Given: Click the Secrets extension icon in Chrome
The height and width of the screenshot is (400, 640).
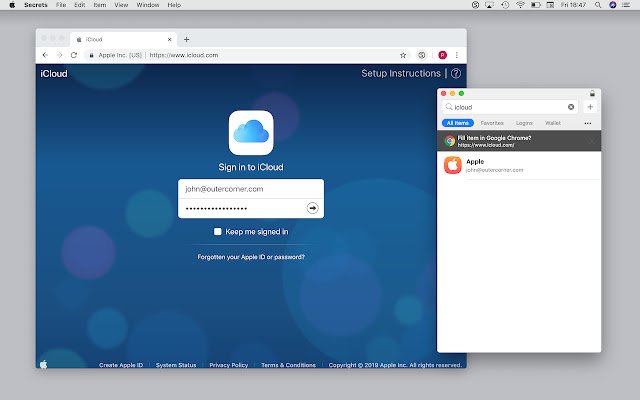Looking at the screenshot, I should click(x=422, y=55).
